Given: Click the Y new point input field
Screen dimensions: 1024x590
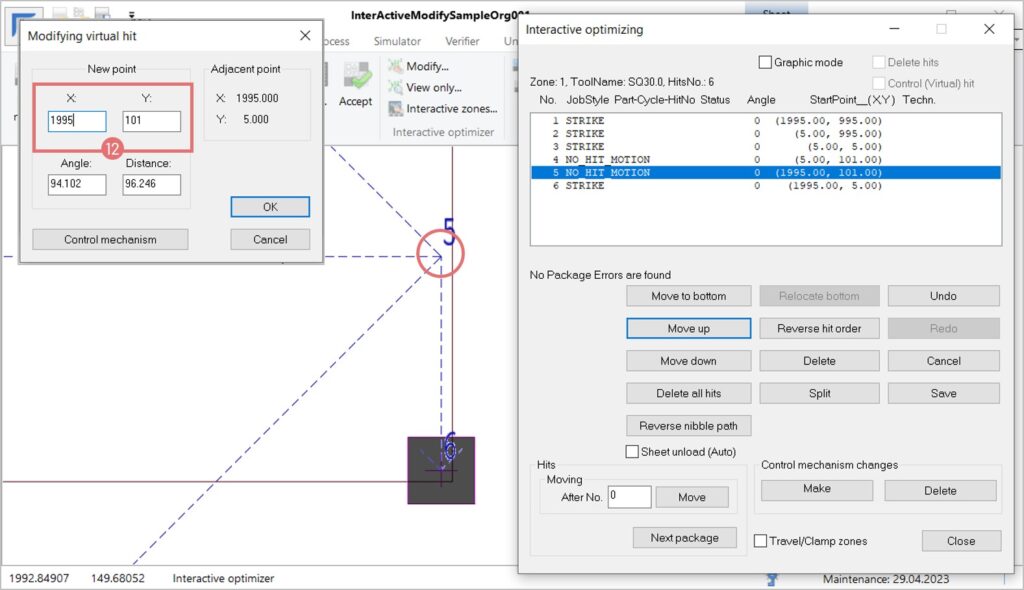Looking at the screenshot, I should pyautogui.click(x=152, y=121).
